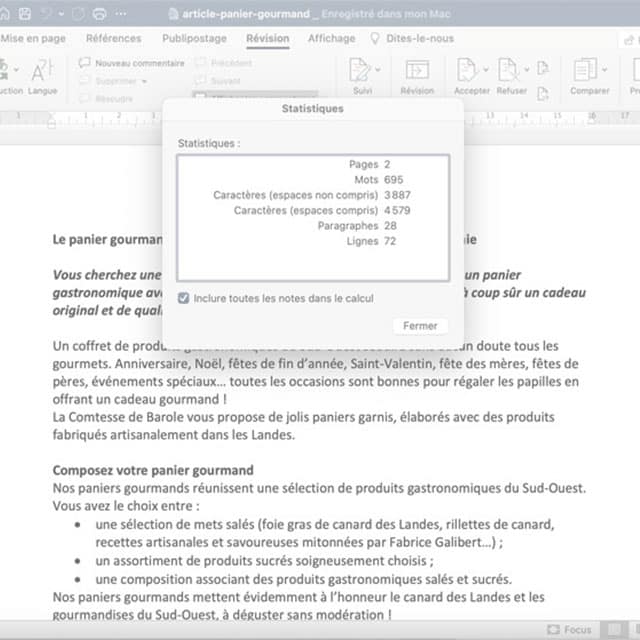Click the Mots 695 statistic line

(378, 180)
